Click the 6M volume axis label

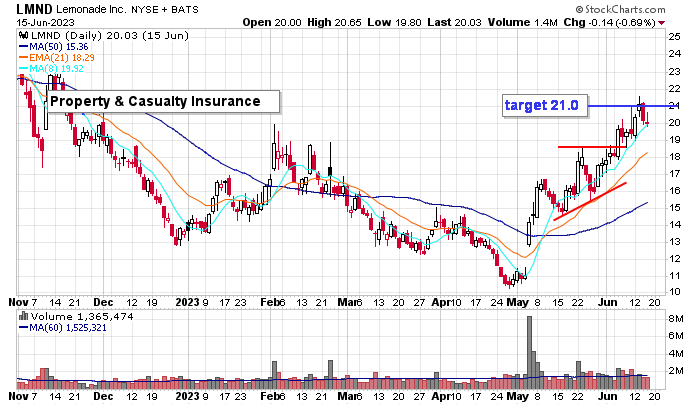pos(675,335)
